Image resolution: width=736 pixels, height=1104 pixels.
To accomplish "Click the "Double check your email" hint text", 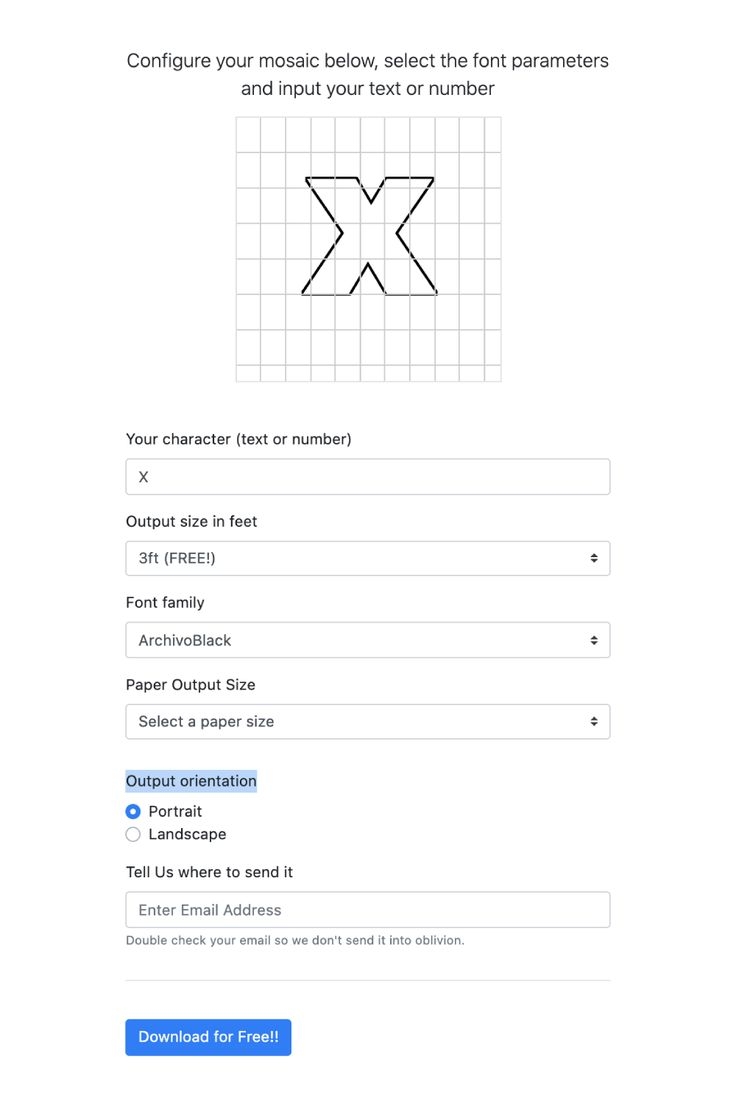I will tap(295, 940).
